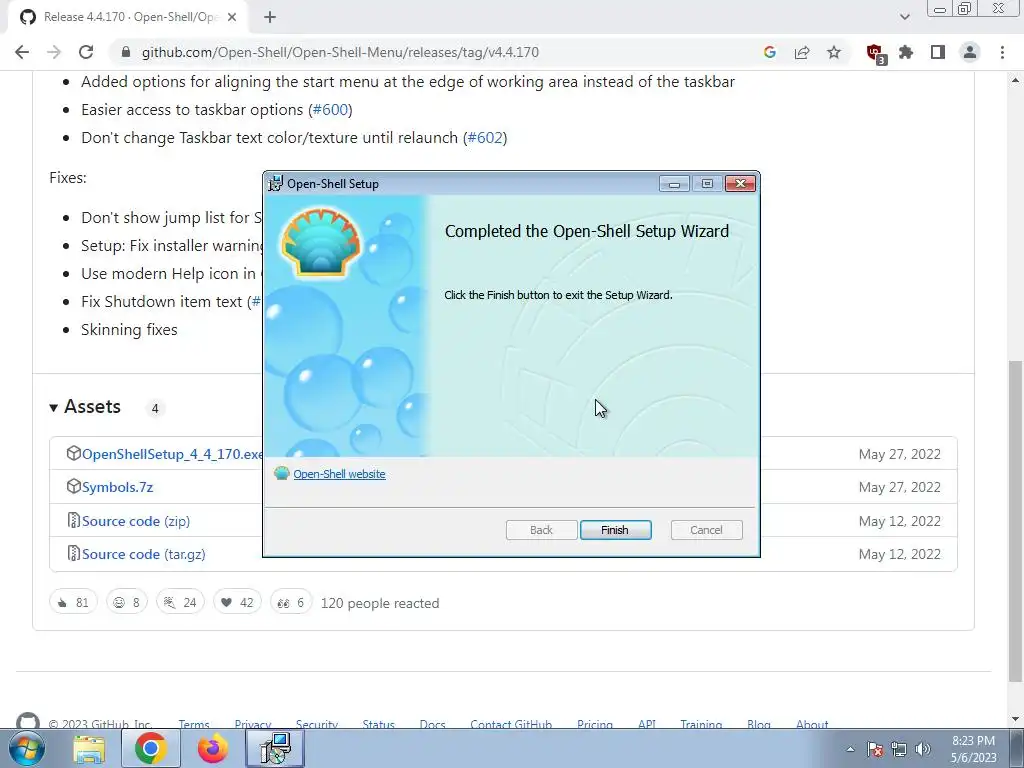
Task: Click laugh reaction with 8
Action: (127, 602)
